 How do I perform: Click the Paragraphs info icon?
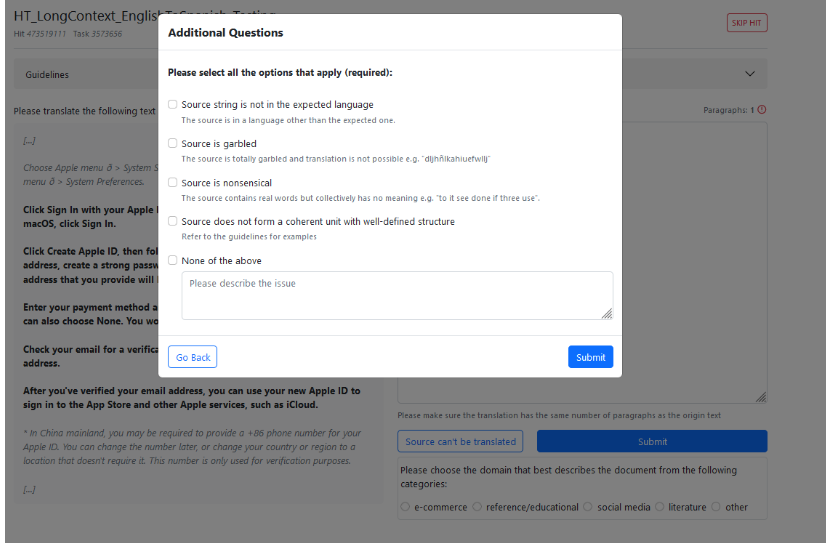[x=762, y=110]
